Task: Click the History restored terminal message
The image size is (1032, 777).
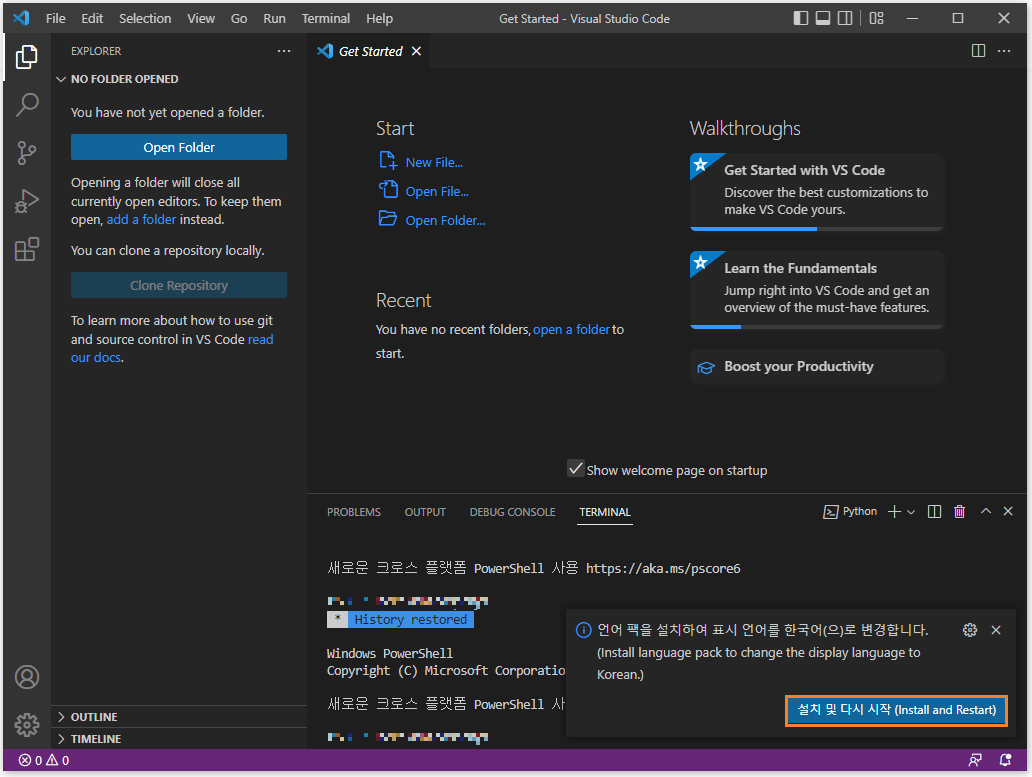Action: coord(410,620)
